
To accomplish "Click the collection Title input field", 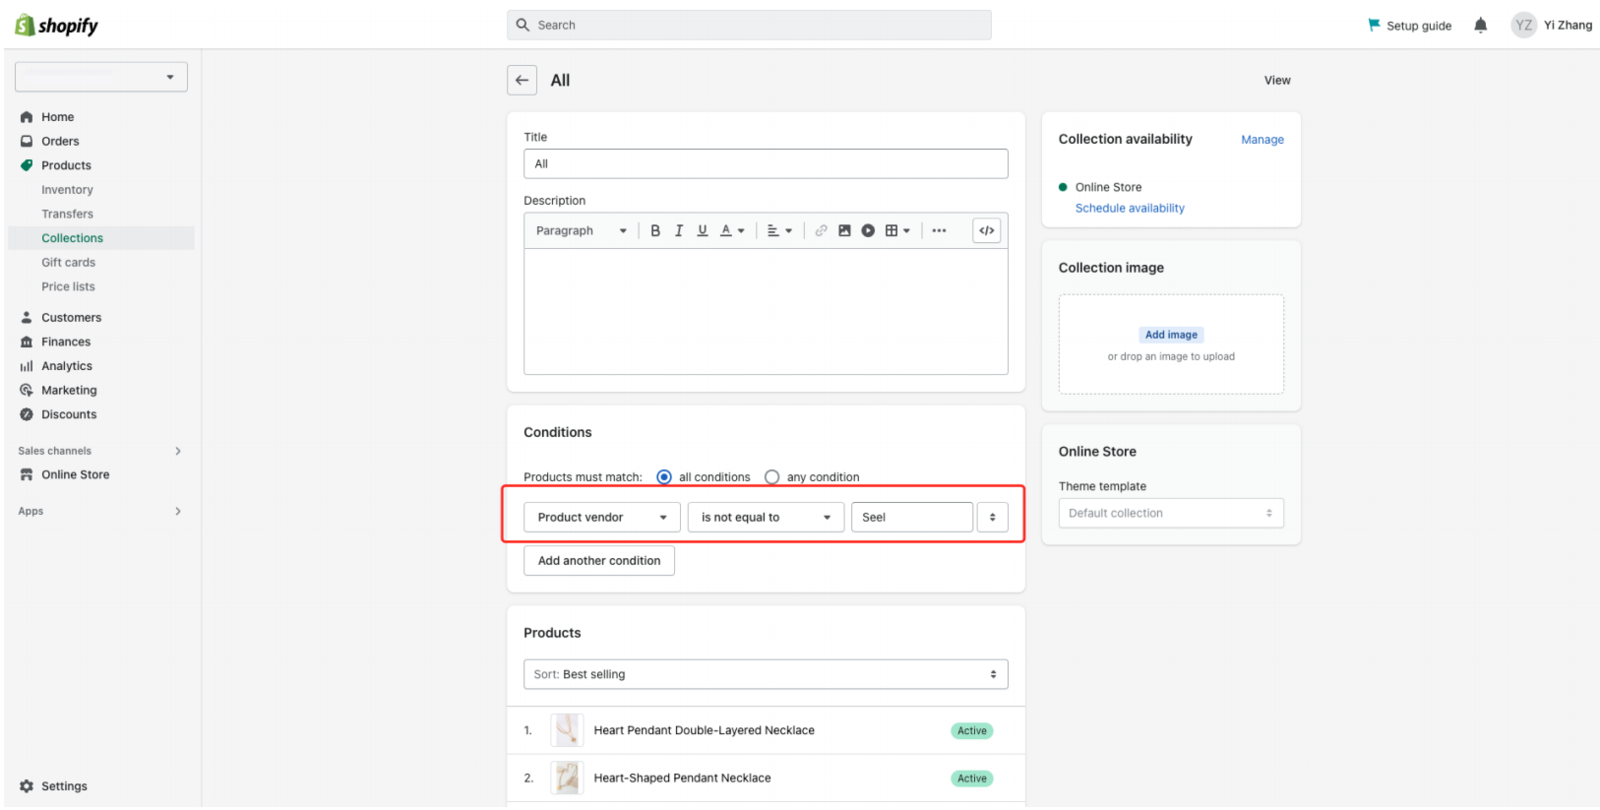I will point(765,164).
